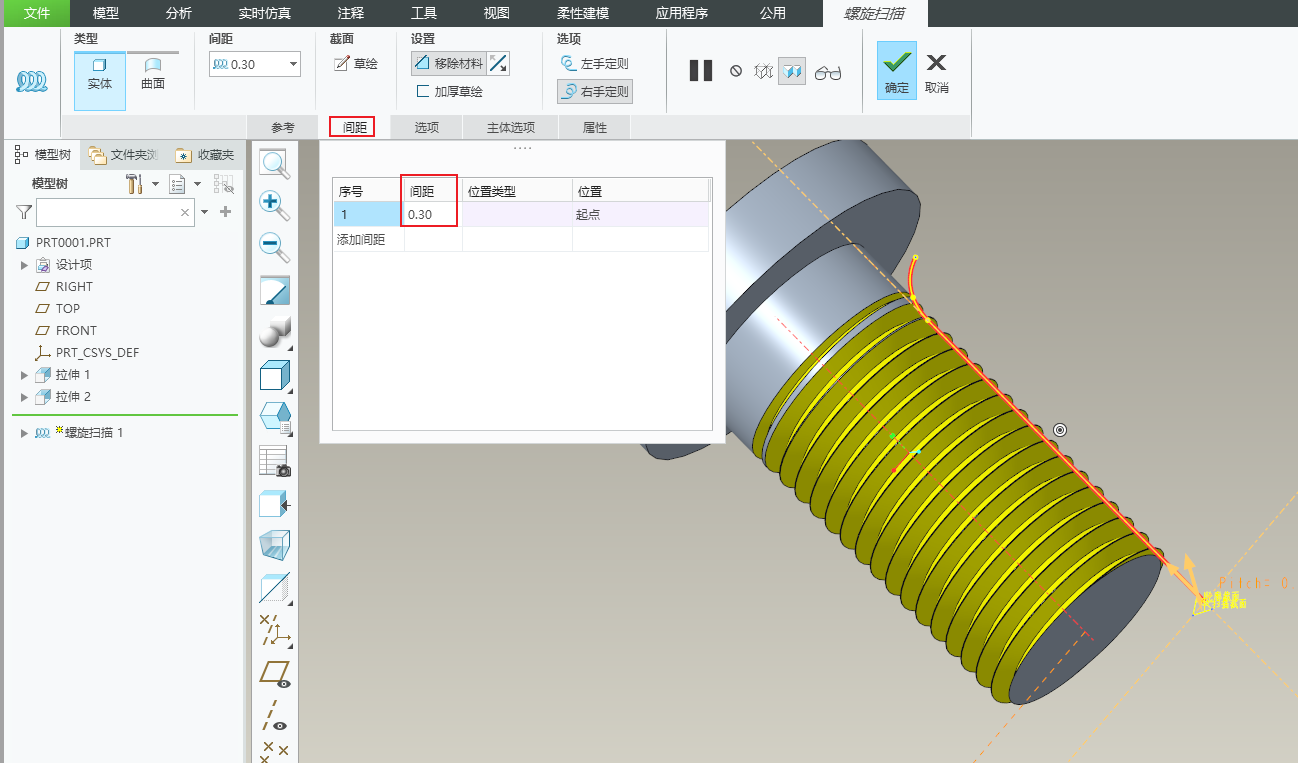The image size is (1298, 763).
Task: Open the rendering options sphere icon
Action: [x=274, y=332]
